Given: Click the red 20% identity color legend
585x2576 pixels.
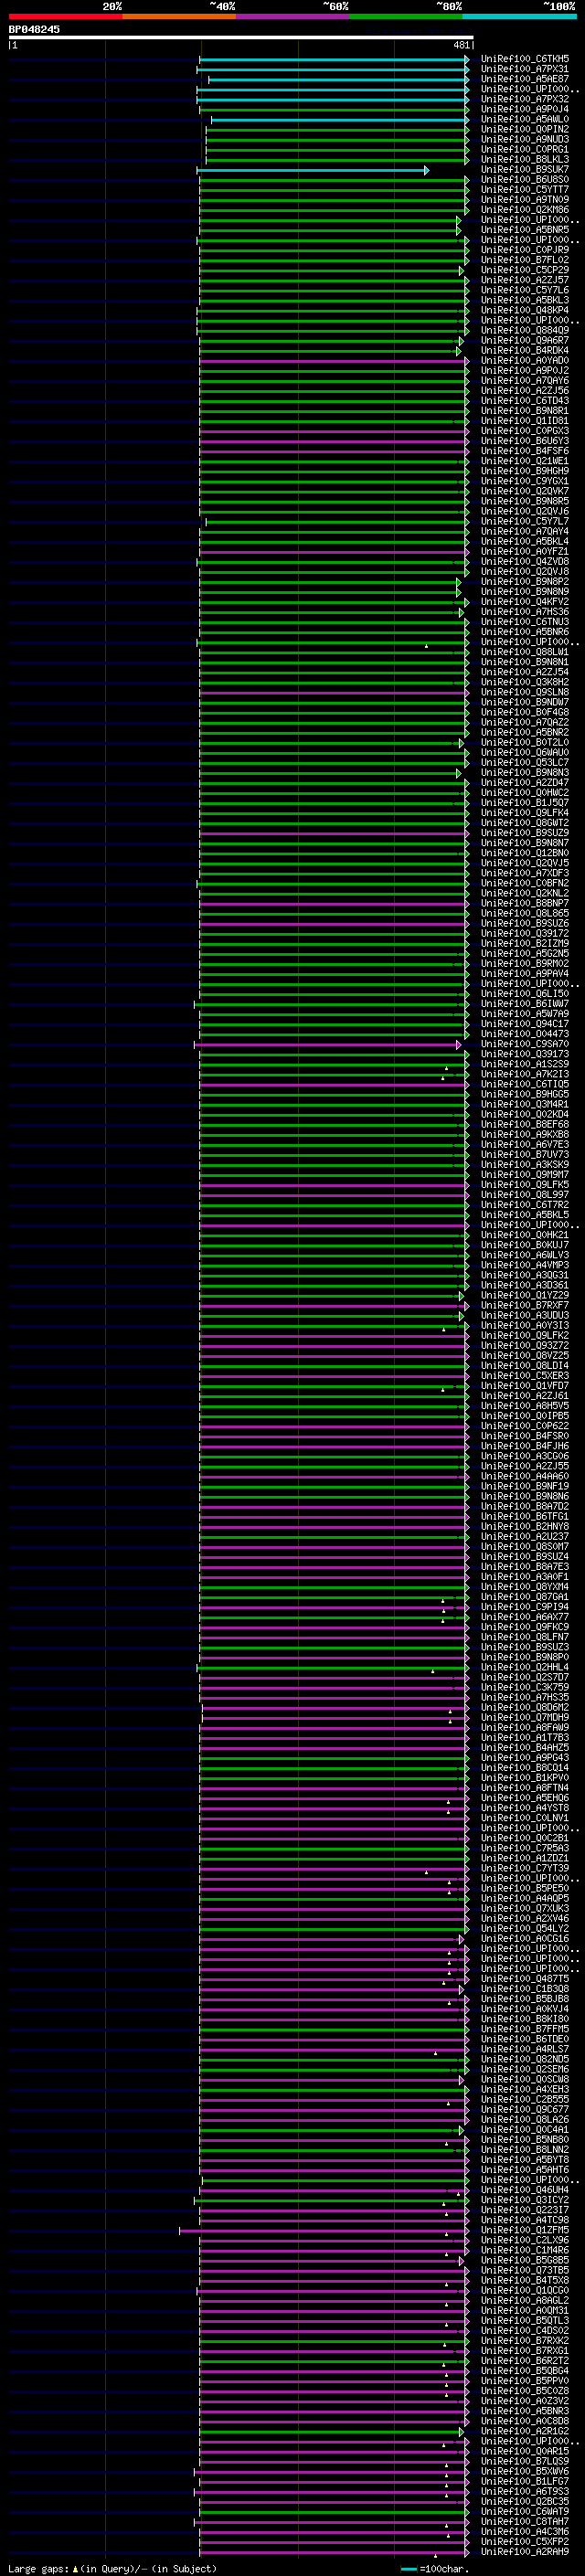Looking at the screenshot, I should tap(65, 16).
